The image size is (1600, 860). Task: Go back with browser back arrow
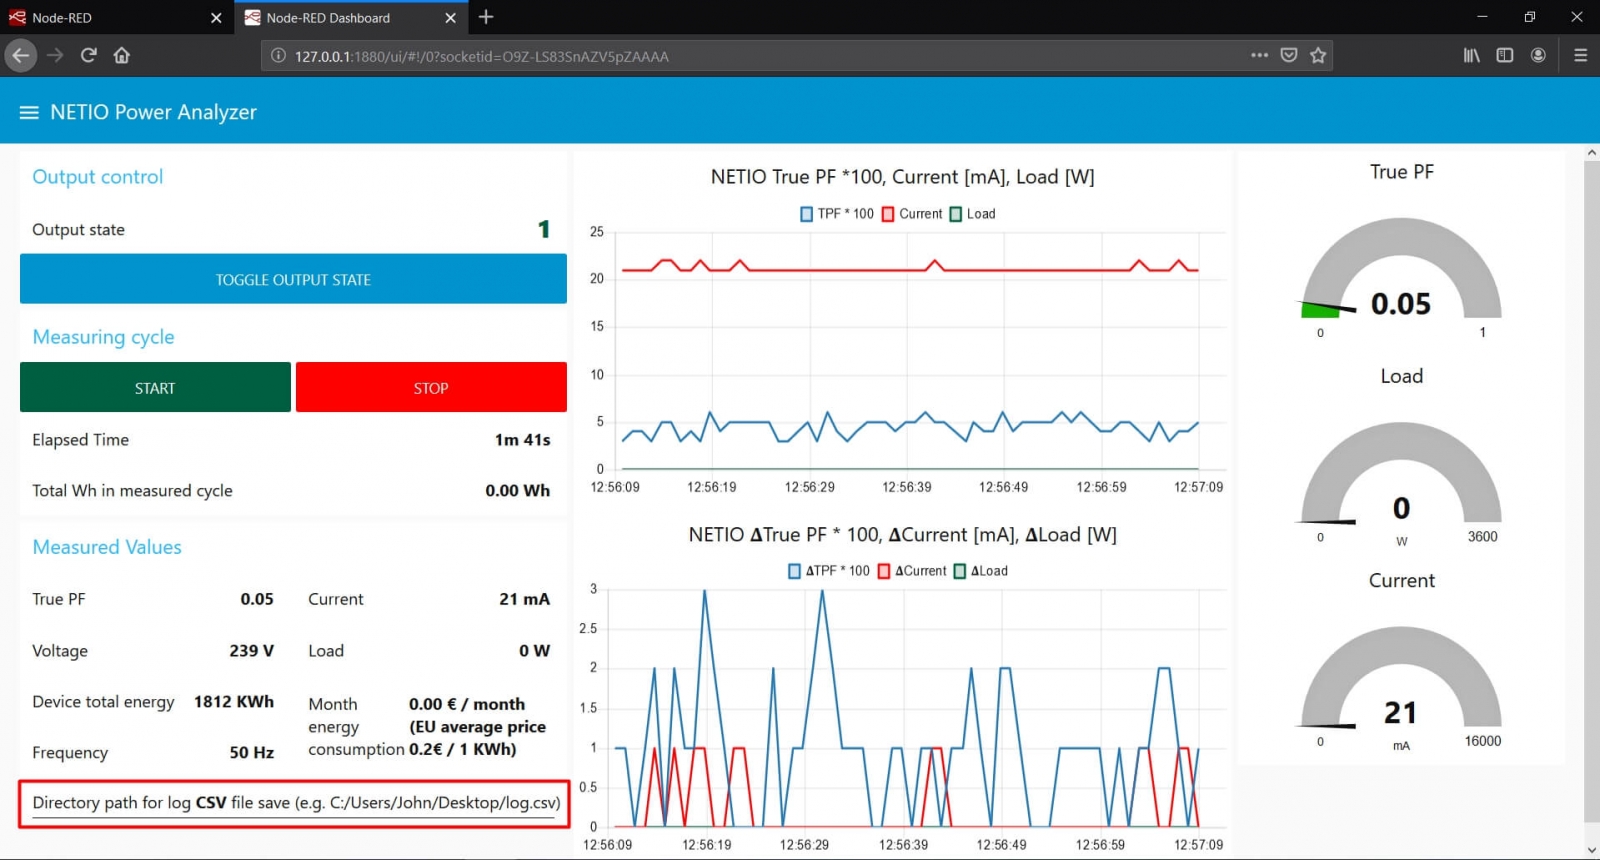point(20,55)
